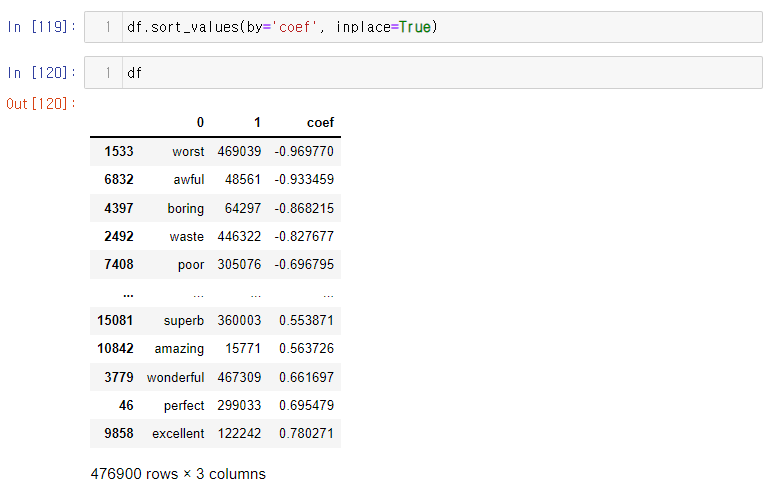The image size is (771, 490).
Task: Select cell with word poor
Action: click(x=191, y=264)
